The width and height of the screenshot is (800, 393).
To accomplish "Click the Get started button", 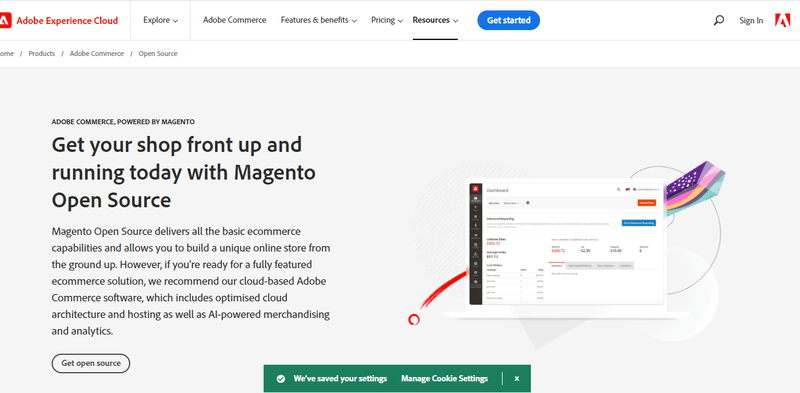I will pyautogui.click(x=509, y=20).
